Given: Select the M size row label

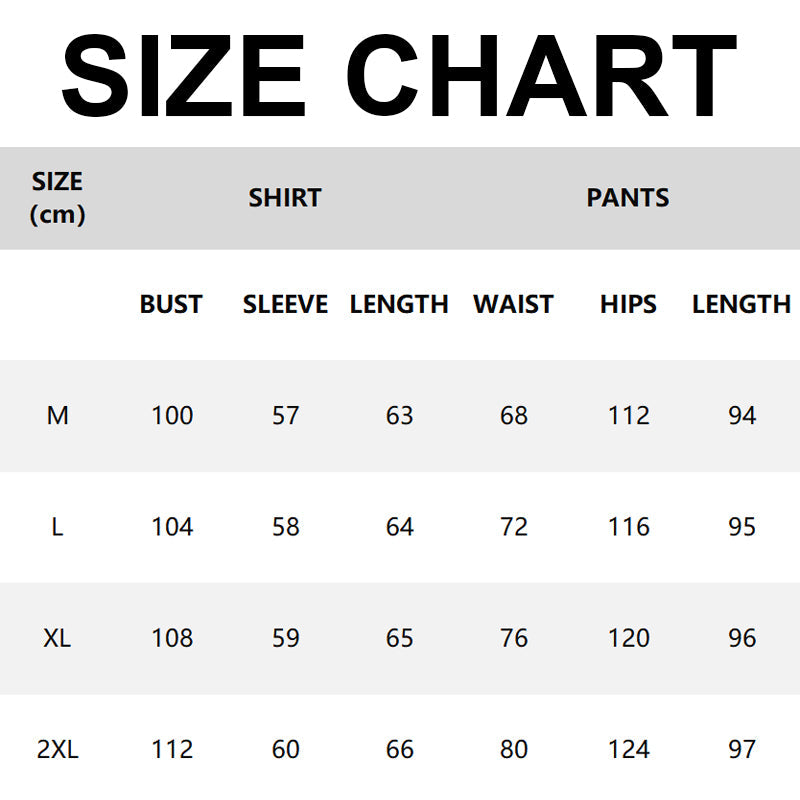Looking at the screenshot, I should pos(58,415).
